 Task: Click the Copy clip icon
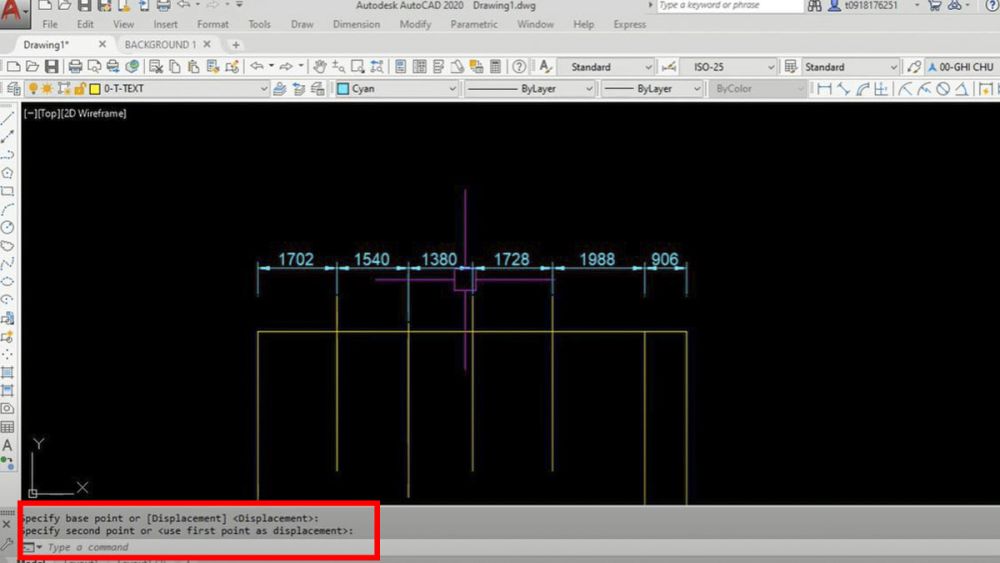point(175,66)
